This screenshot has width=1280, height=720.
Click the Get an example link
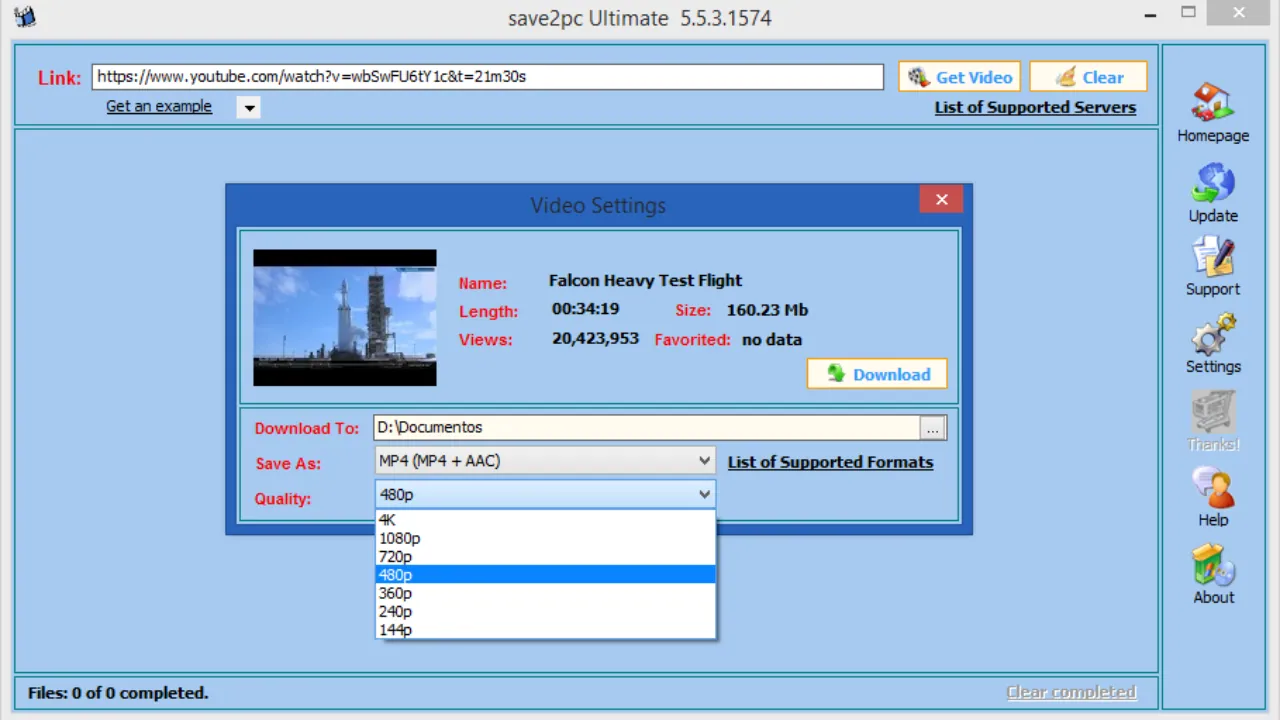tap(159, 106)
